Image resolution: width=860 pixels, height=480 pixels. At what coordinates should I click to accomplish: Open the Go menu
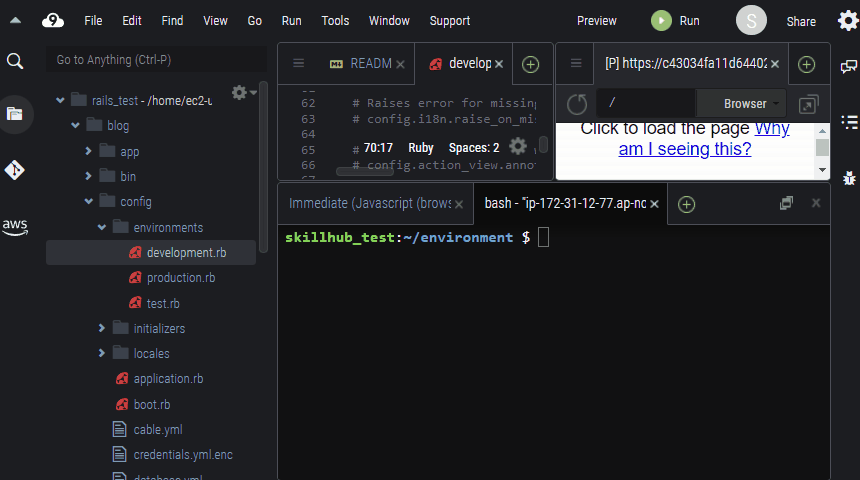(254, 21)
